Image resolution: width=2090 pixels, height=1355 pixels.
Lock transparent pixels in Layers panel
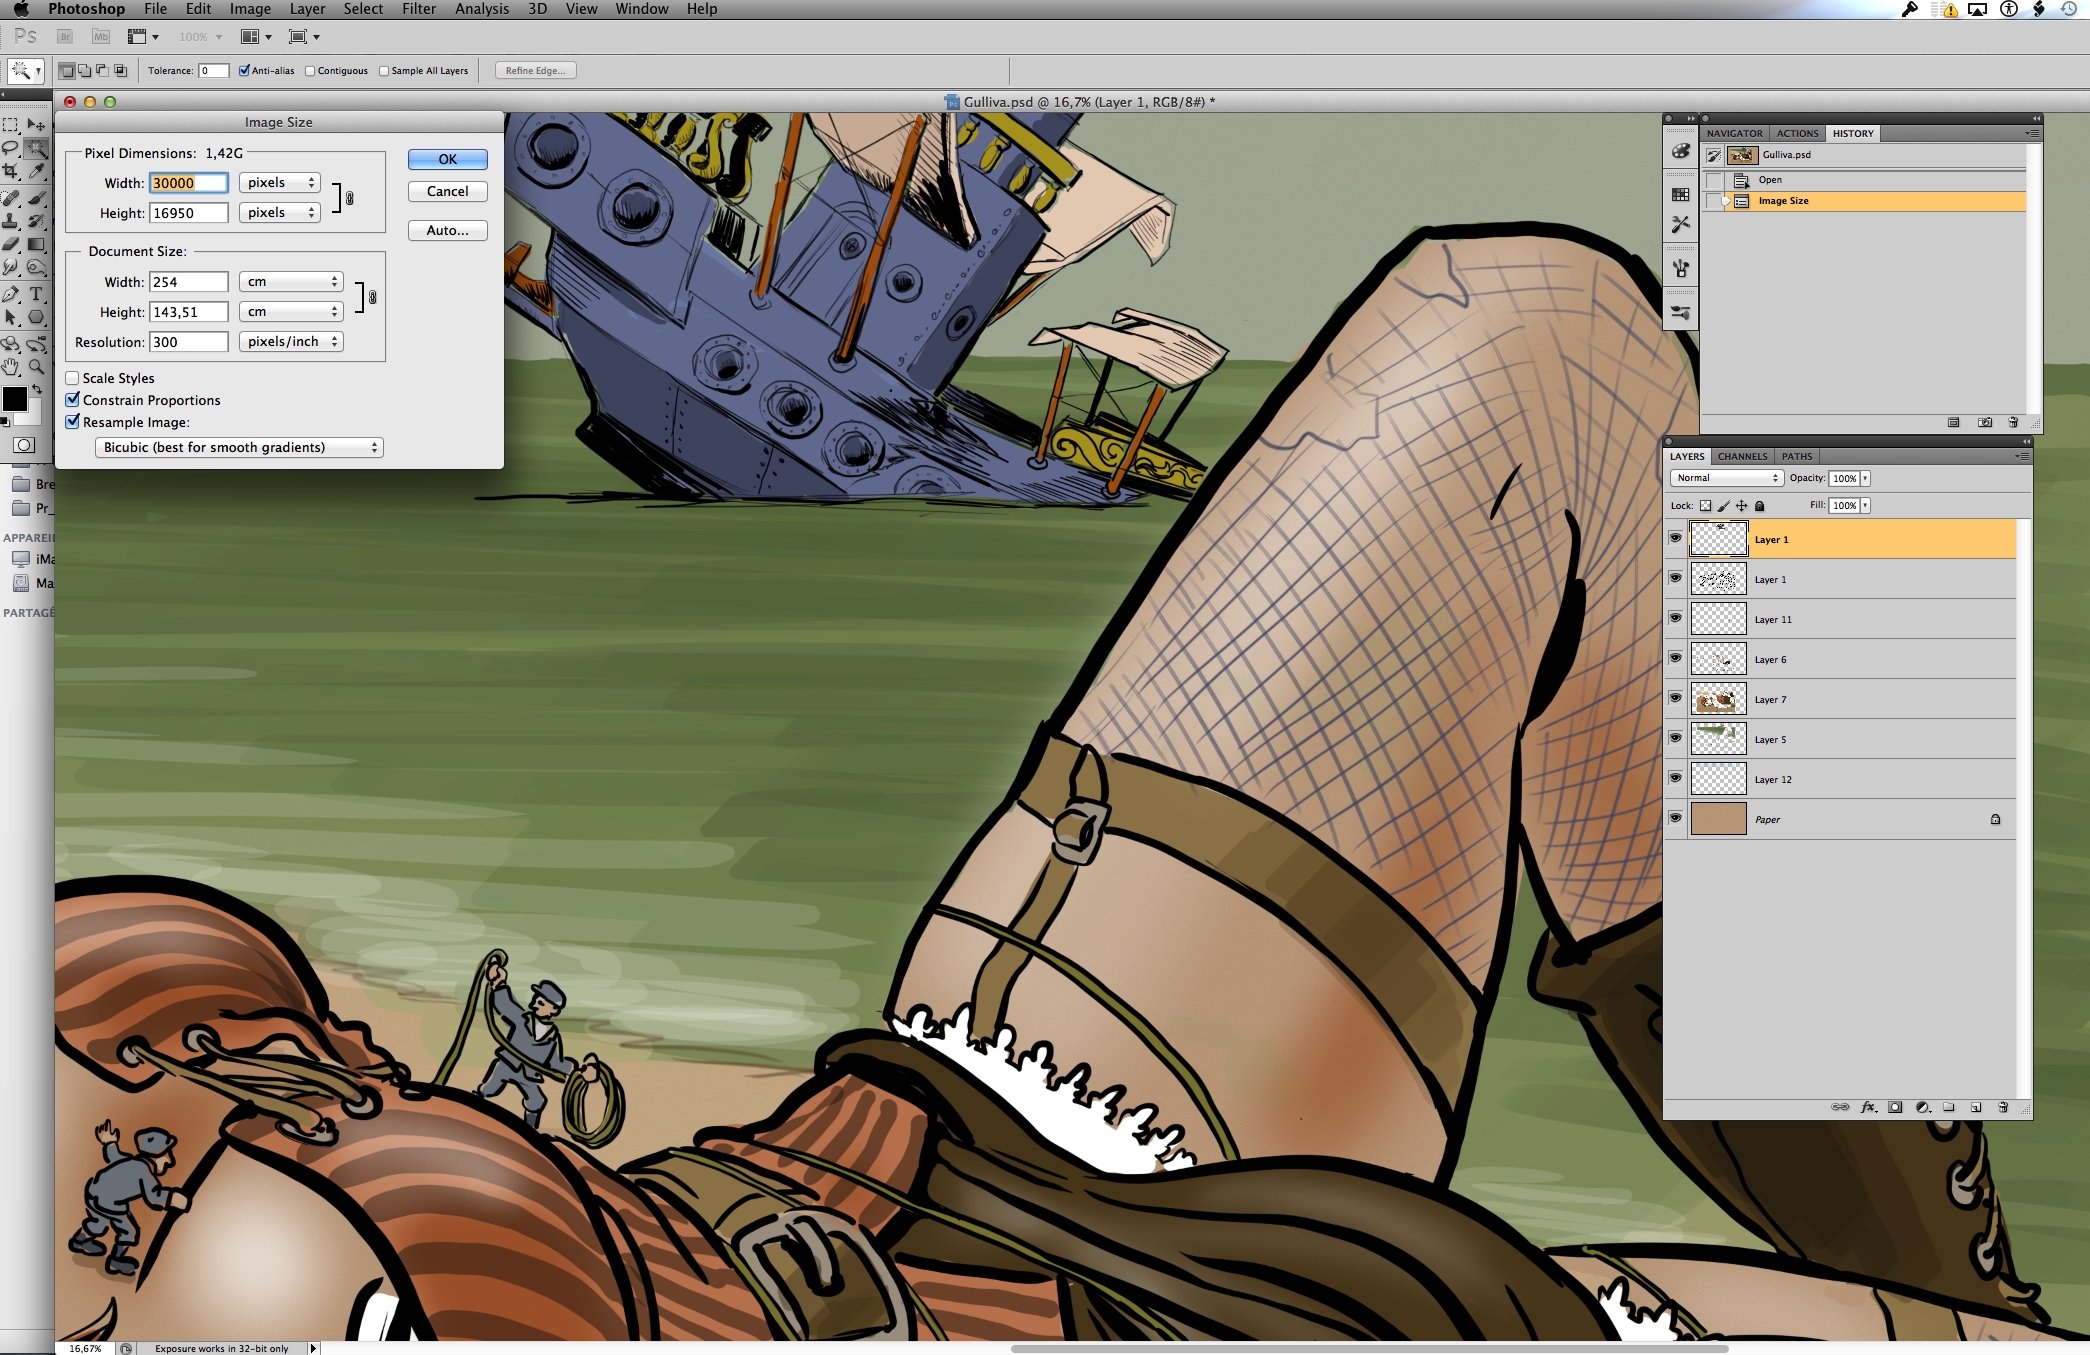(1705, 506)
